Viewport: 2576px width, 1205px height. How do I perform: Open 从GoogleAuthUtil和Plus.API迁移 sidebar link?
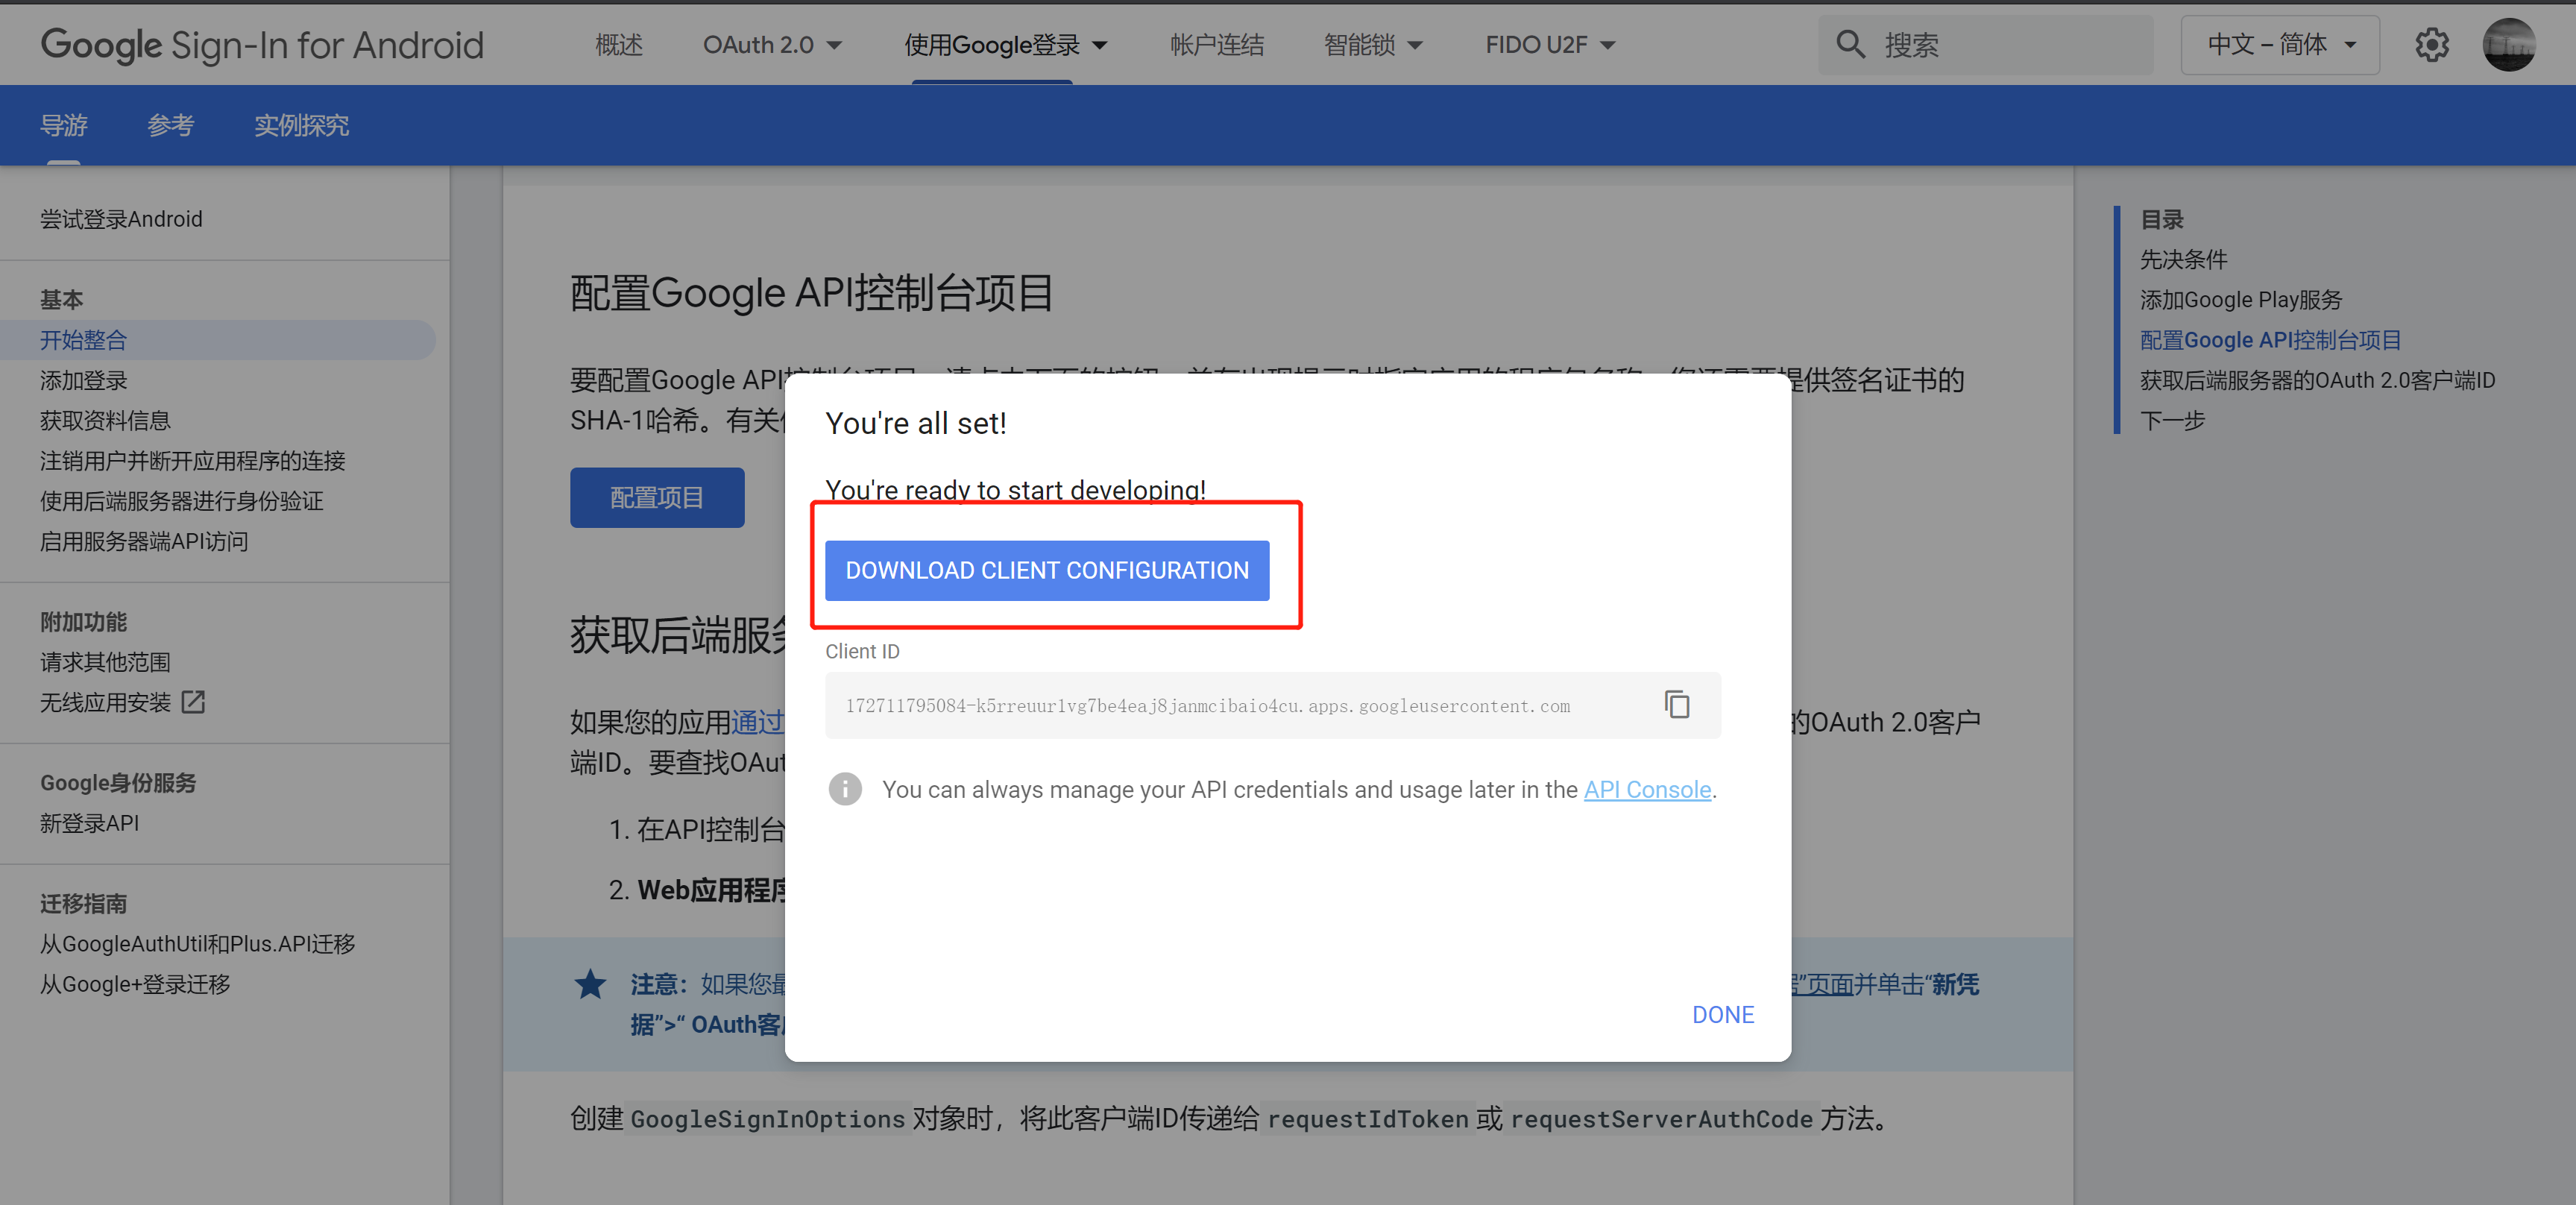[x=197, y=944]
